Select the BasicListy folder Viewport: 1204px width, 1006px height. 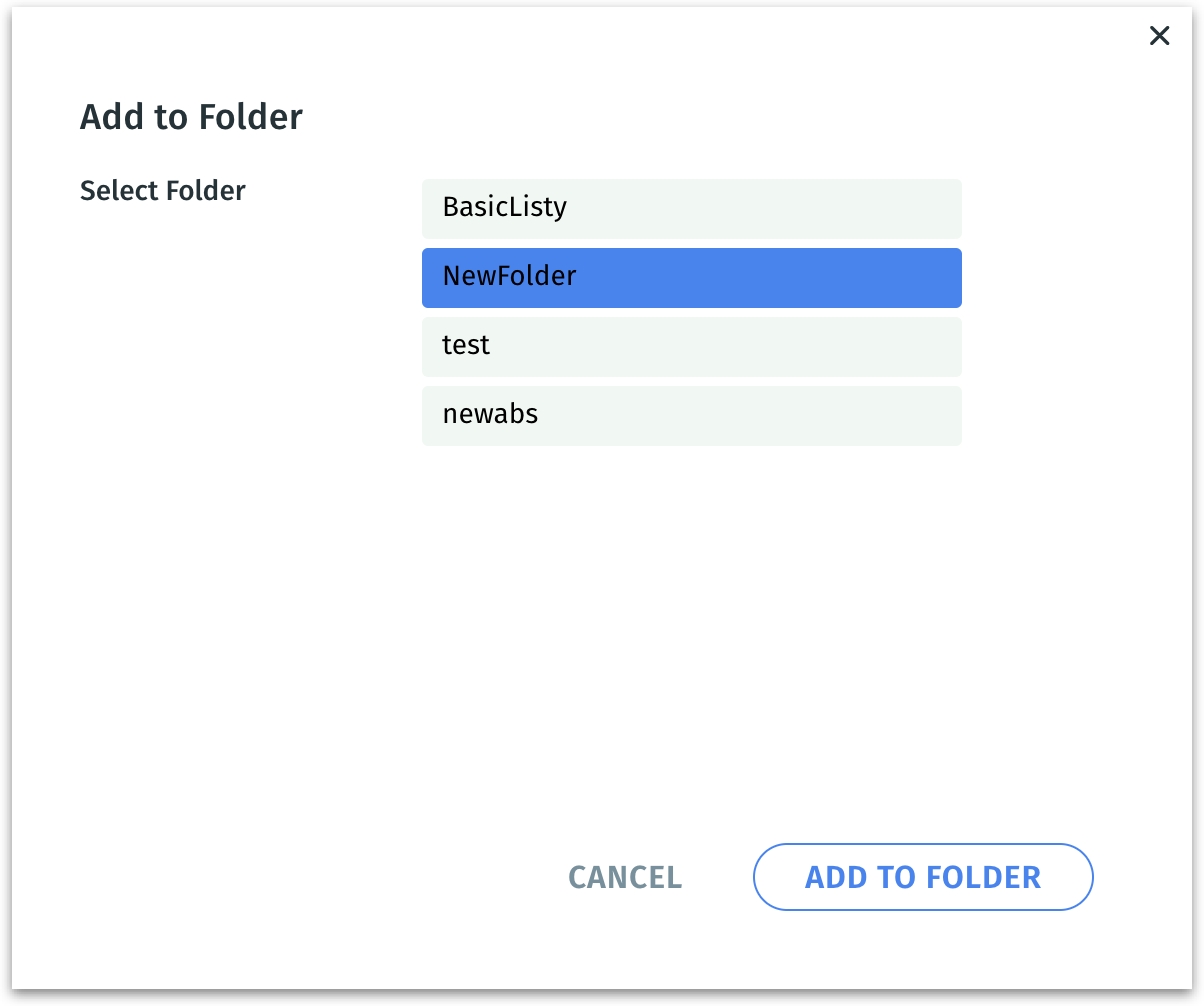point(691,208)
